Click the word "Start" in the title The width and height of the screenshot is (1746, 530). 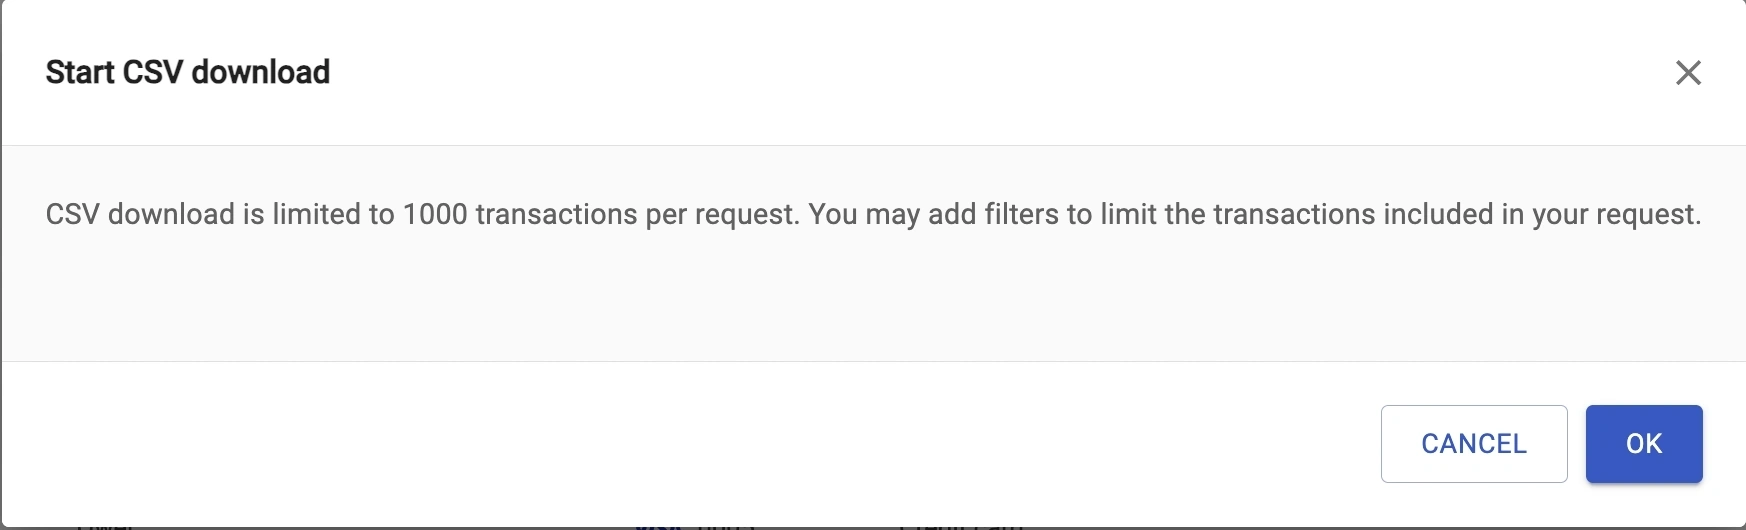point(80,72)
